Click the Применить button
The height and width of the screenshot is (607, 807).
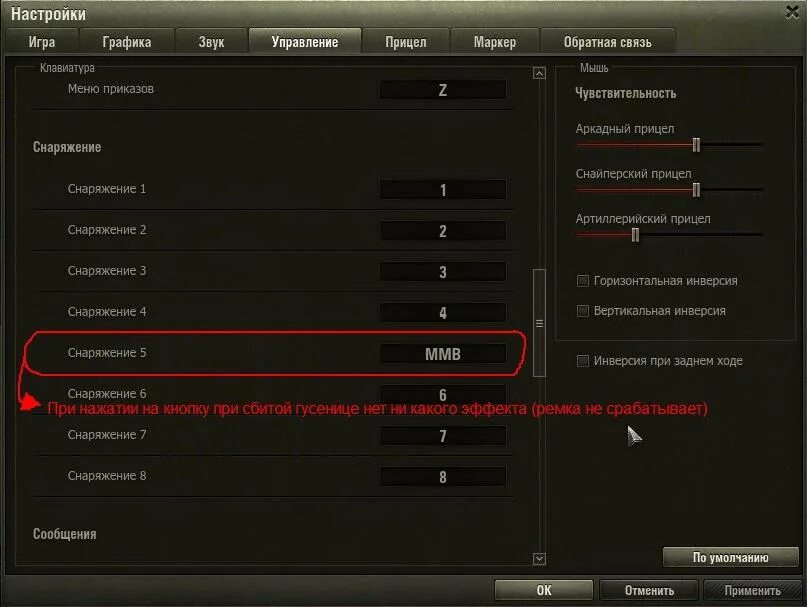(752, 590)
